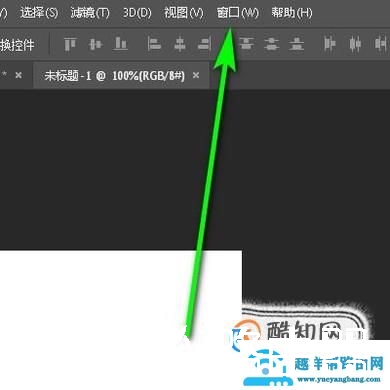Screen dimensions: 390x390
Task: Click the distribute vertical centers icon
Action: pyautogui.click(x=272, y=44)
